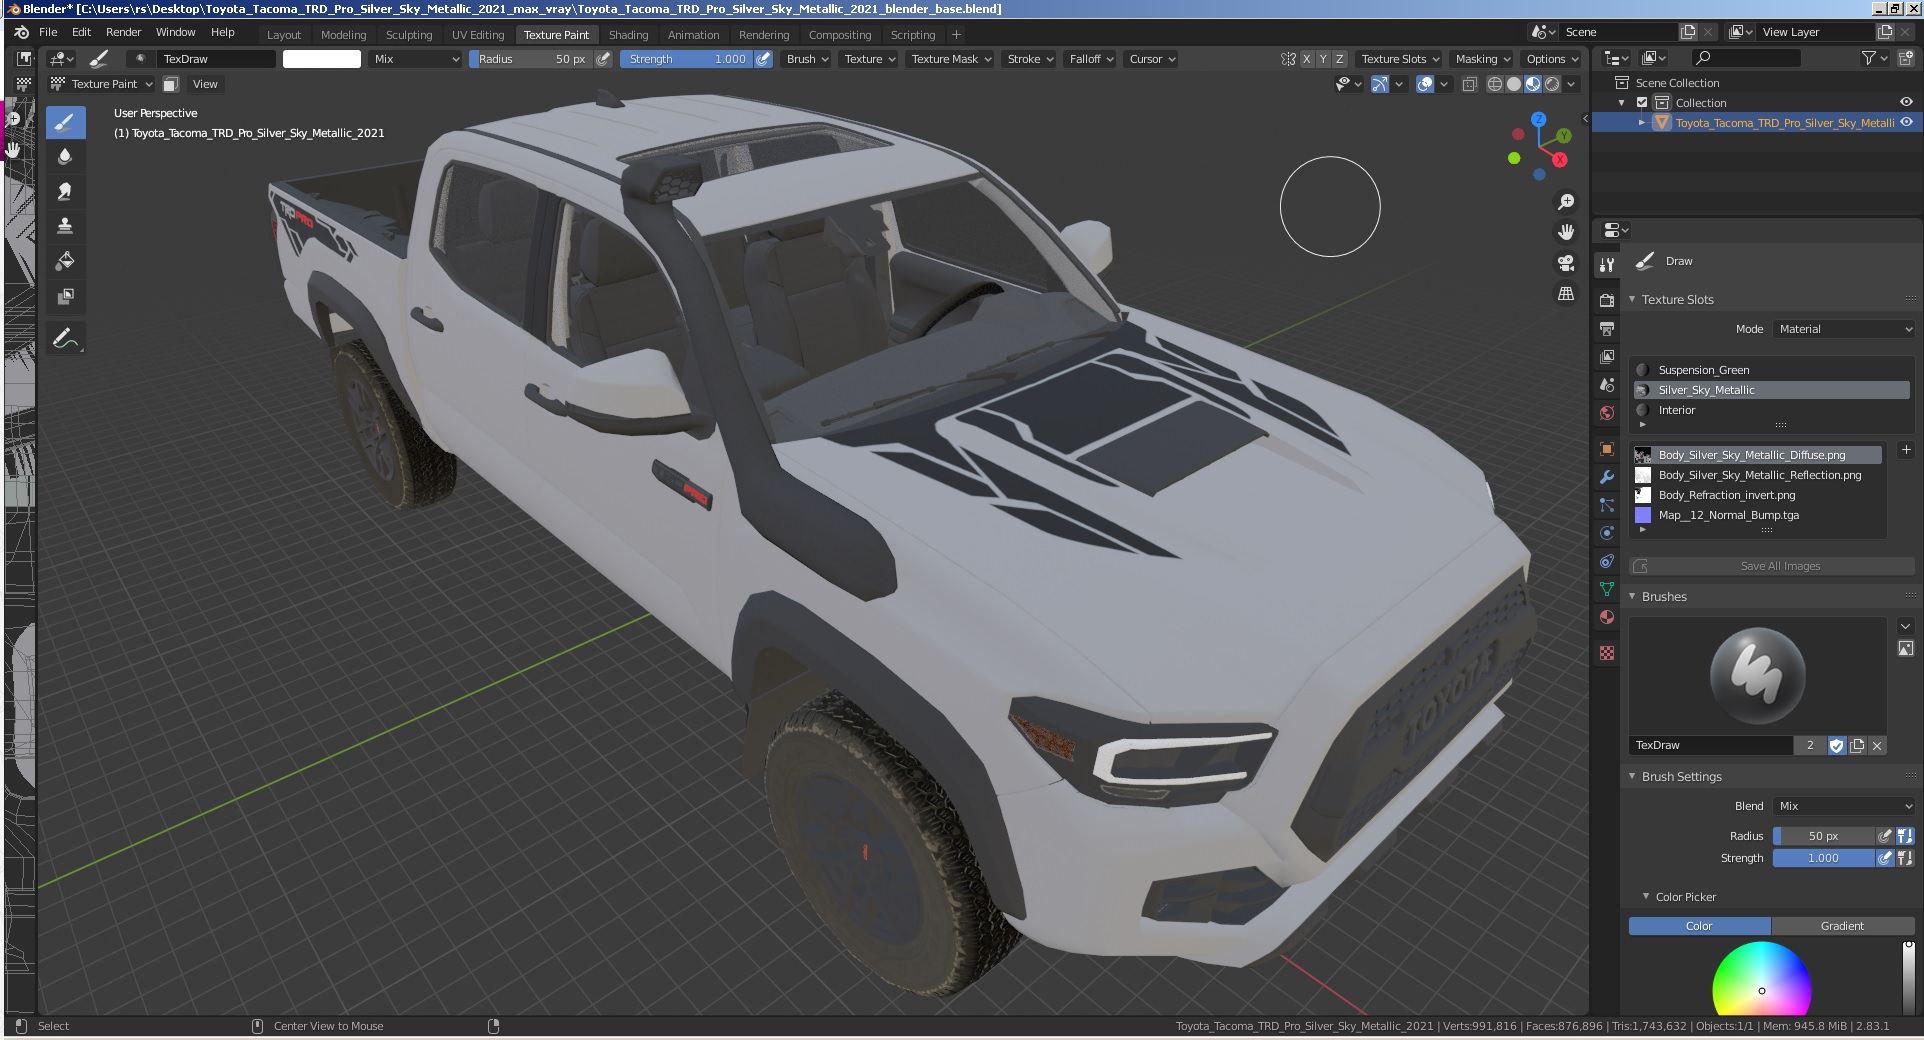Open the Options dropdown

coord(1552,59)
